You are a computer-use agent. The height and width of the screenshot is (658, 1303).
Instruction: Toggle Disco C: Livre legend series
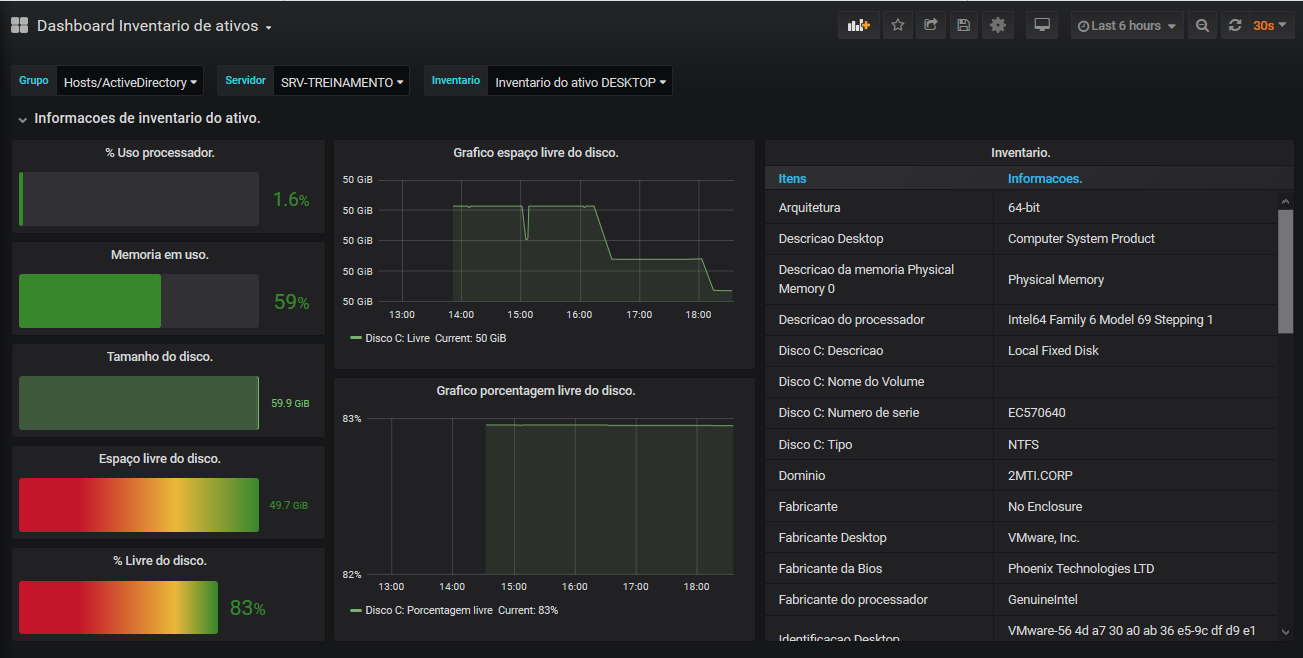pos(397,339)
